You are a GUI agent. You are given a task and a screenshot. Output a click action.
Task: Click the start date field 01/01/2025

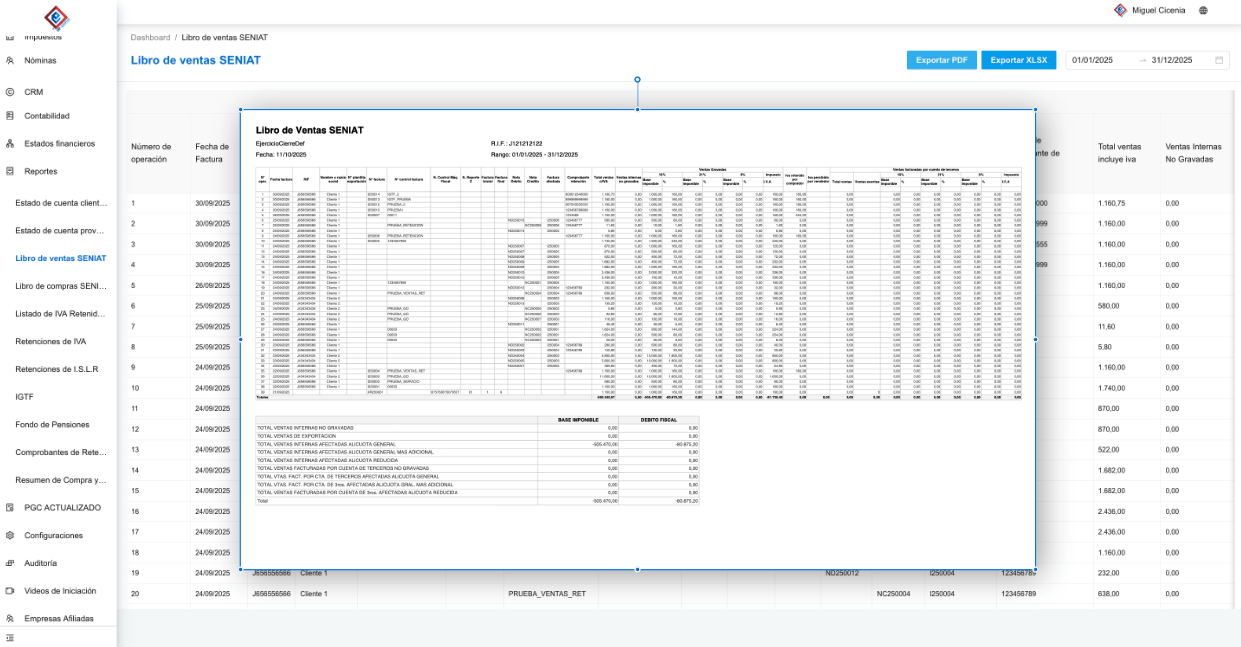1093,60
